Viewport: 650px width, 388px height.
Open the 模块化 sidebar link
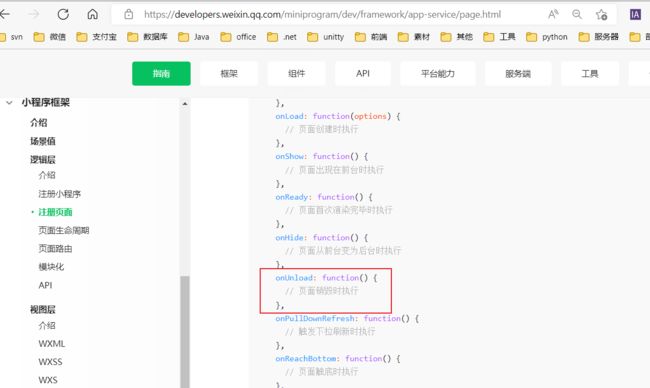(x=51, y=267)
